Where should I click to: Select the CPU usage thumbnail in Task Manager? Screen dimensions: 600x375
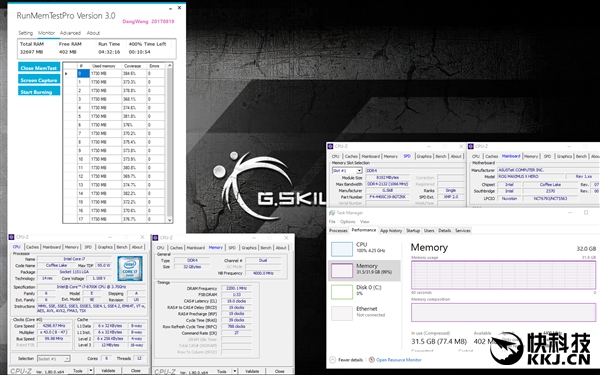pos(342,249)
